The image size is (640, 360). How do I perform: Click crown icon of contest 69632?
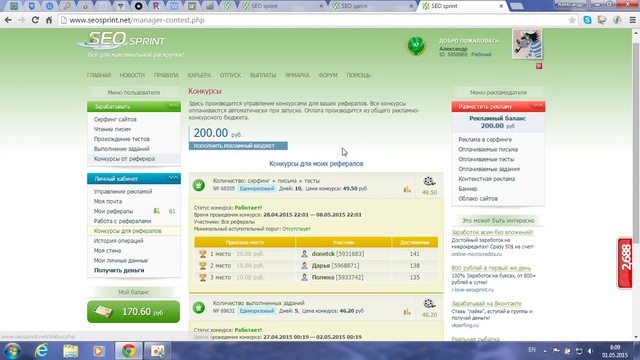pyautogui.click(x=199, y=307)
